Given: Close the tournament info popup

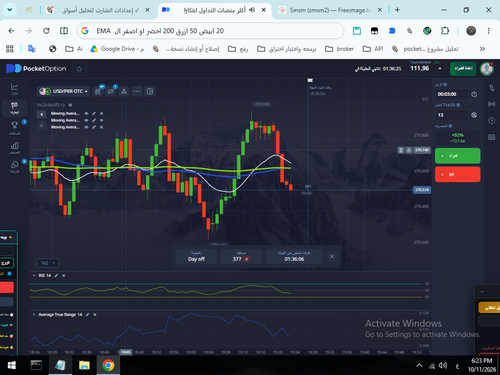Looking at the screenshot, I should click(x=332, y=256).
